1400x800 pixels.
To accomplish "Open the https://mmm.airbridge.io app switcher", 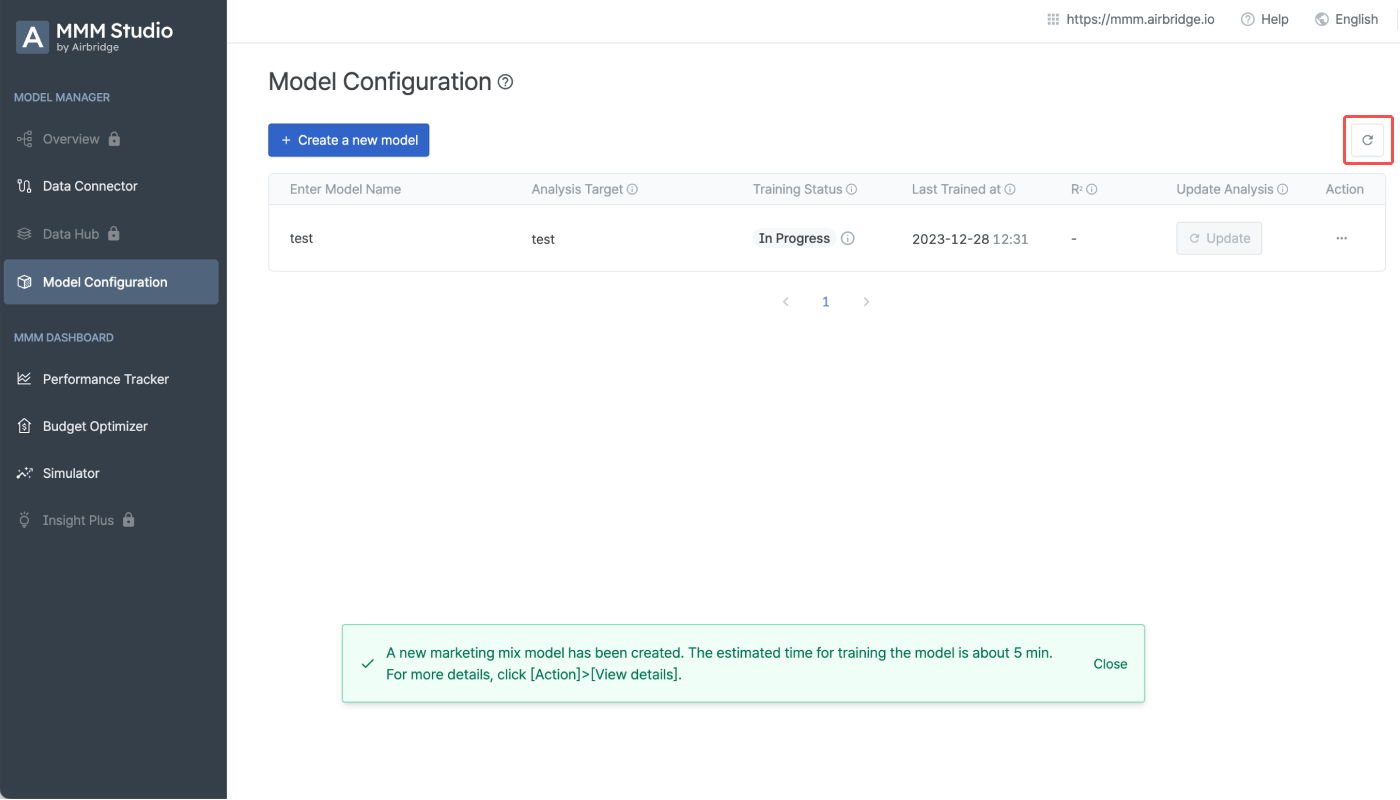I will tap(1130, 19).
